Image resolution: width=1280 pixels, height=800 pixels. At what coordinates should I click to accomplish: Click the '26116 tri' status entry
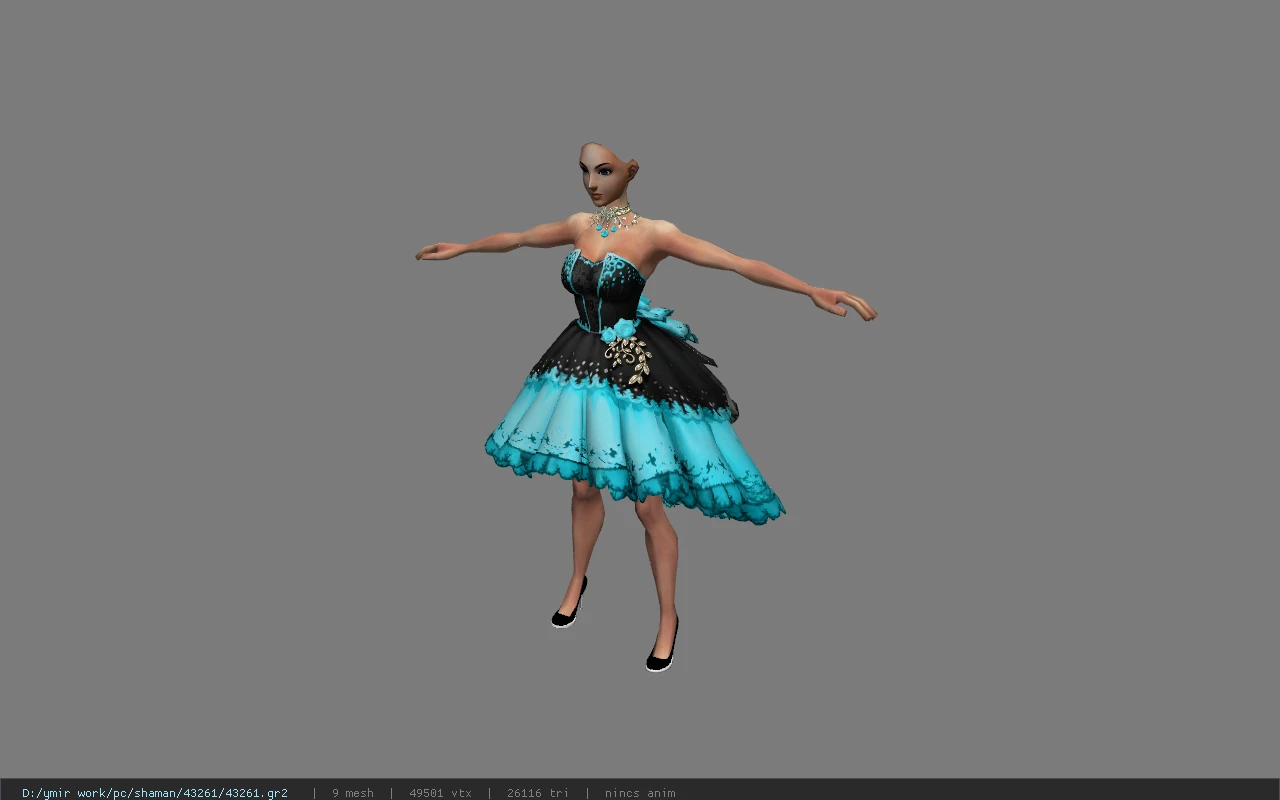click(x=538, y=793)
